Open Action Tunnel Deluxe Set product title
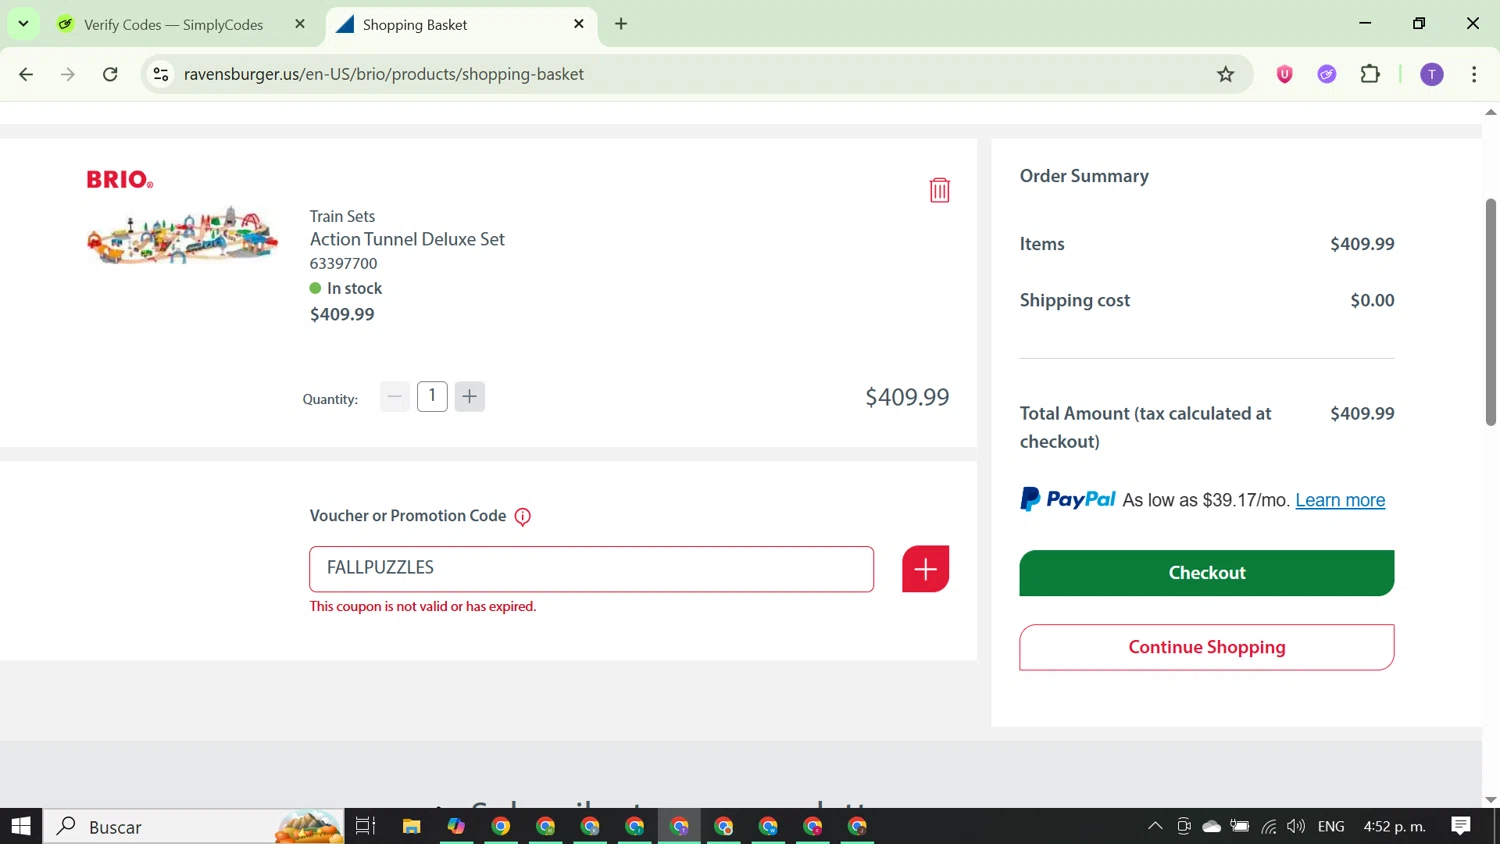This screenshot has width=1500, height=844. 407,239
